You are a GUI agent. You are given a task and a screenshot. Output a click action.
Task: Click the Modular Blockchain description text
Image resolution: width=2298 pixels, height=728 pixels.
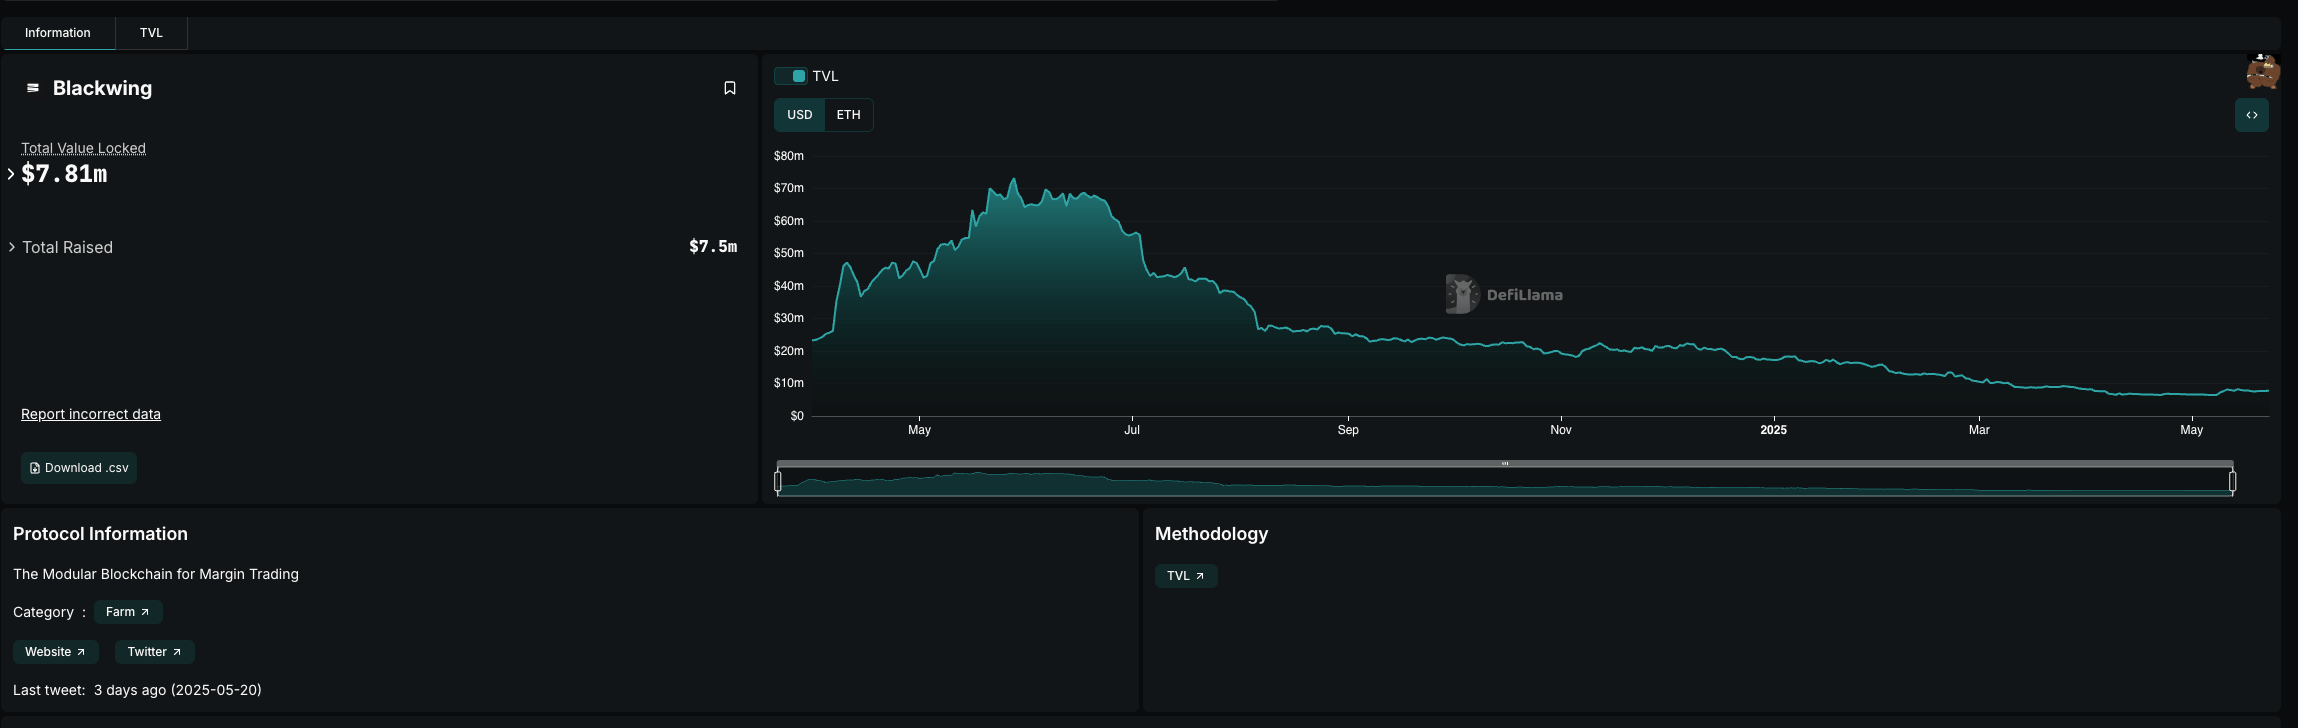click(x=156, y=574)
